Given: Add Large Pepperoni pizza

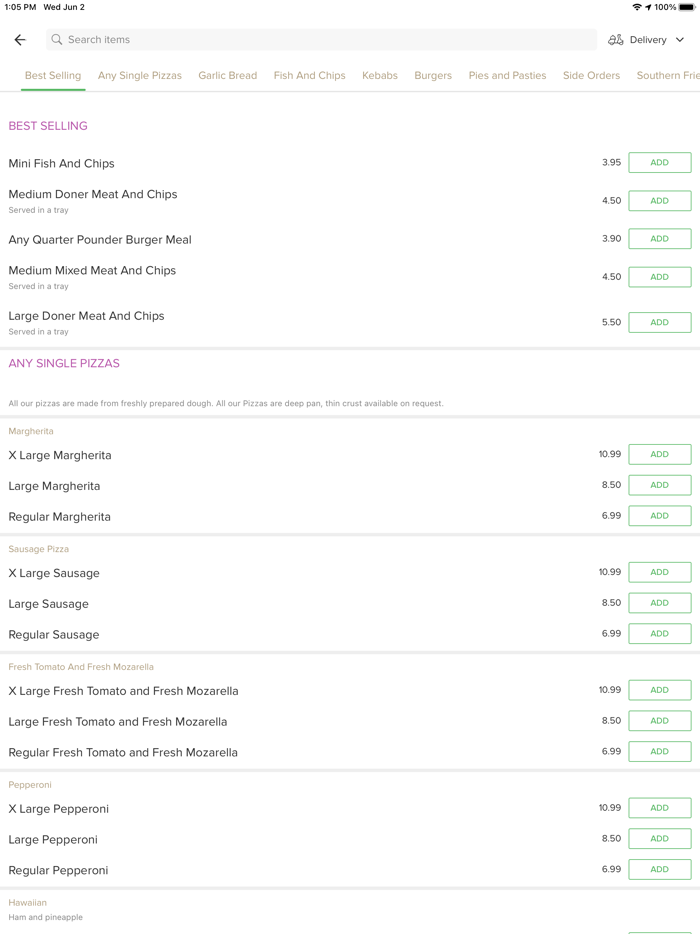Looking at the screenshot, I should coord(659,839).
